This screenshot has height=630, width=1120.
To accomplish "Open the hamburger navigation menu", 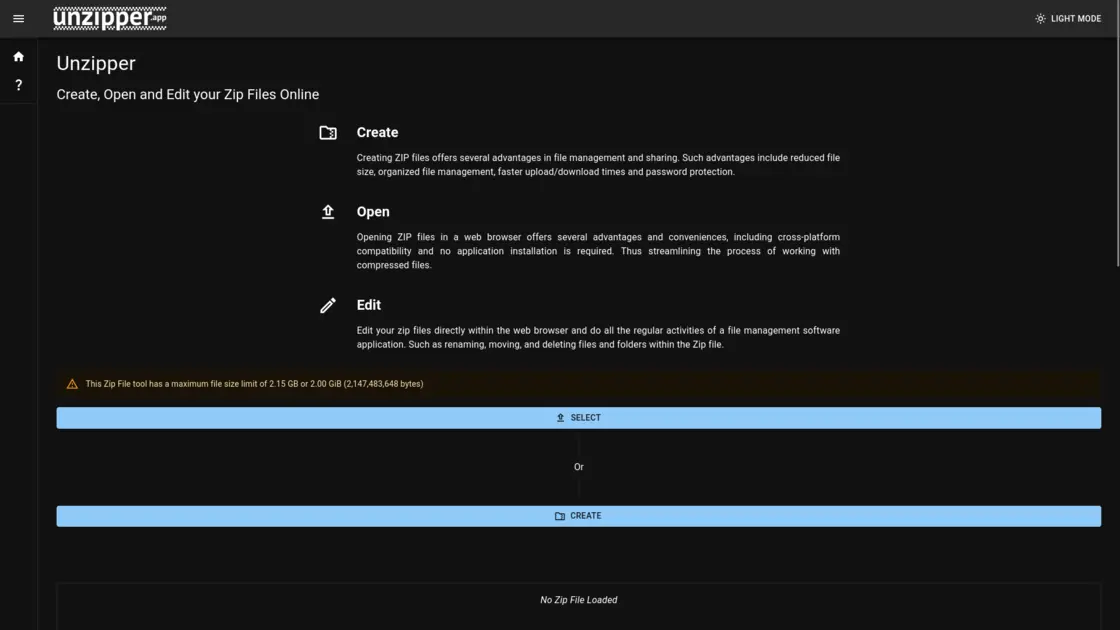I will [x=18, y=18].
